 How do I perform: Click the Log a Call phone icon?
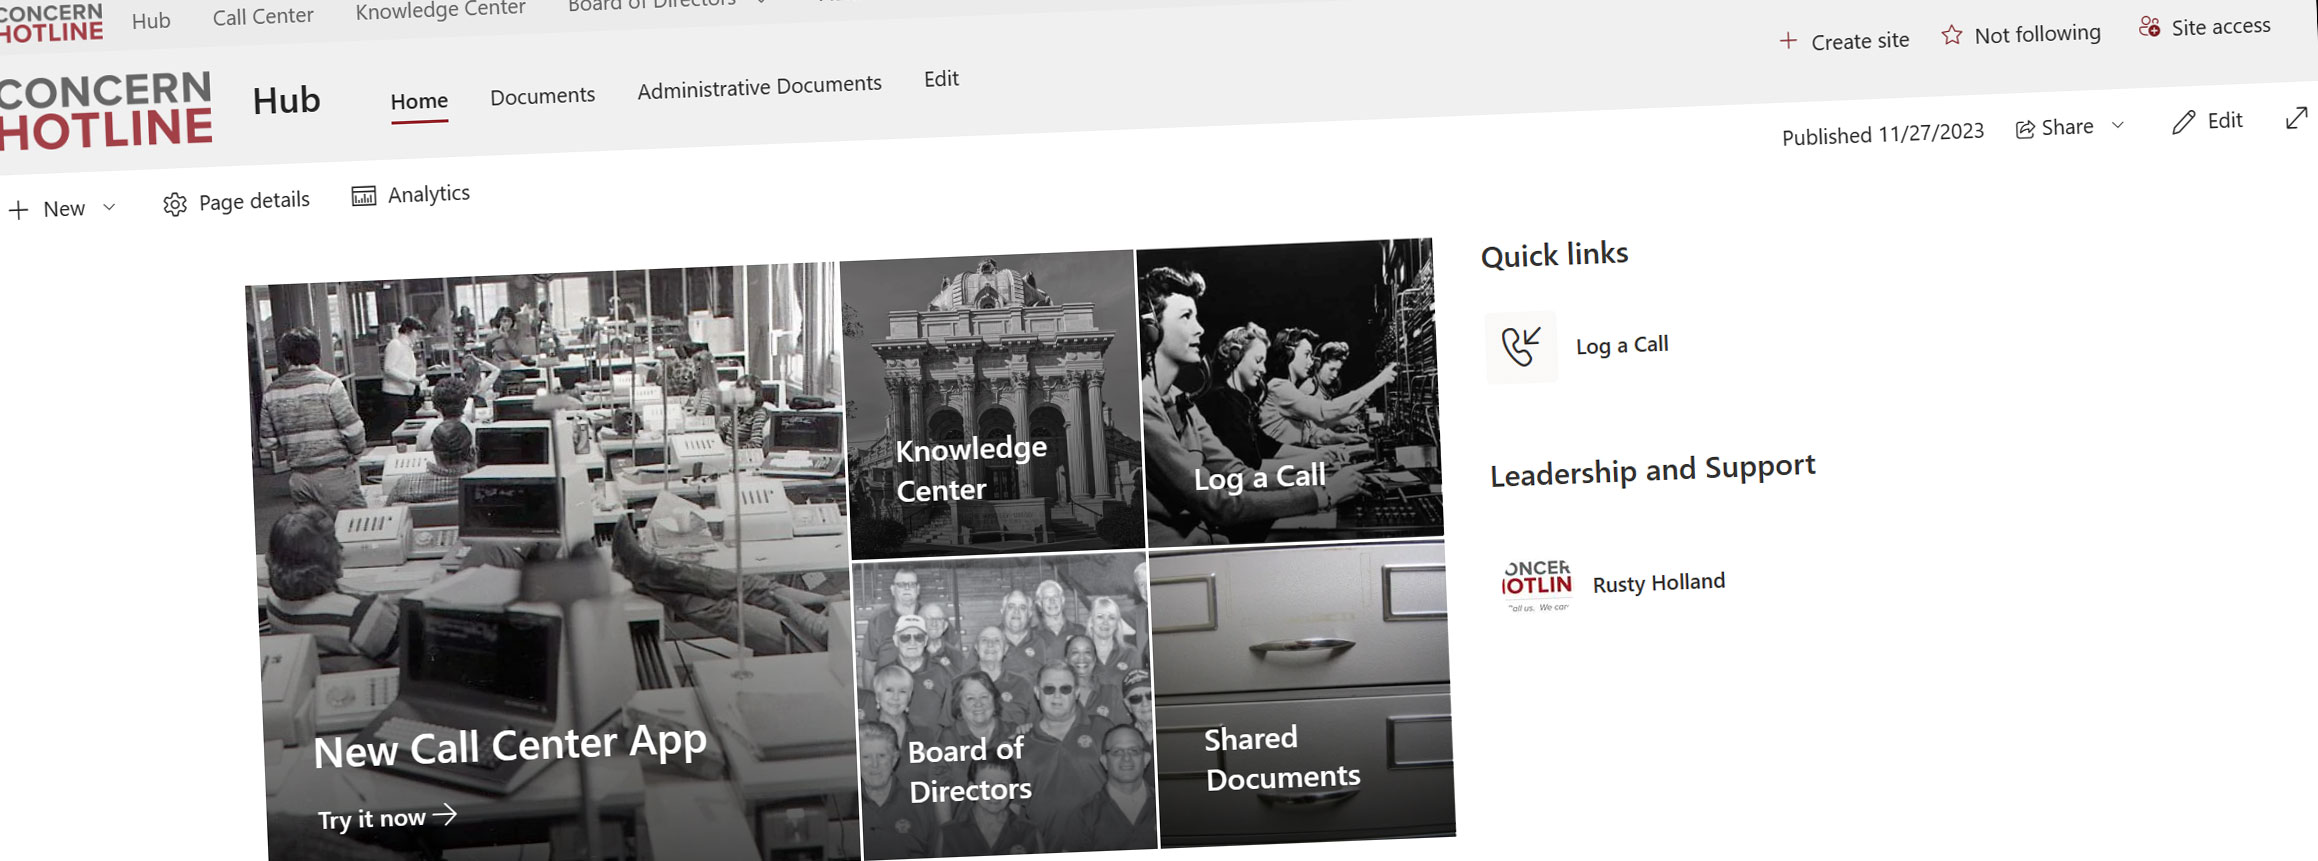(1521, 346)
